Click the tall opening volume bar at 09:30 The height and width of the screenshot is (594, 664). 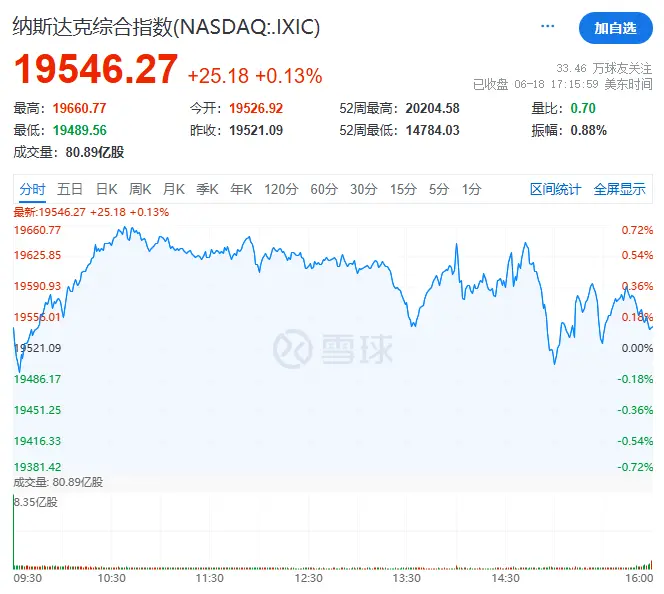click(x=14, y=532)
